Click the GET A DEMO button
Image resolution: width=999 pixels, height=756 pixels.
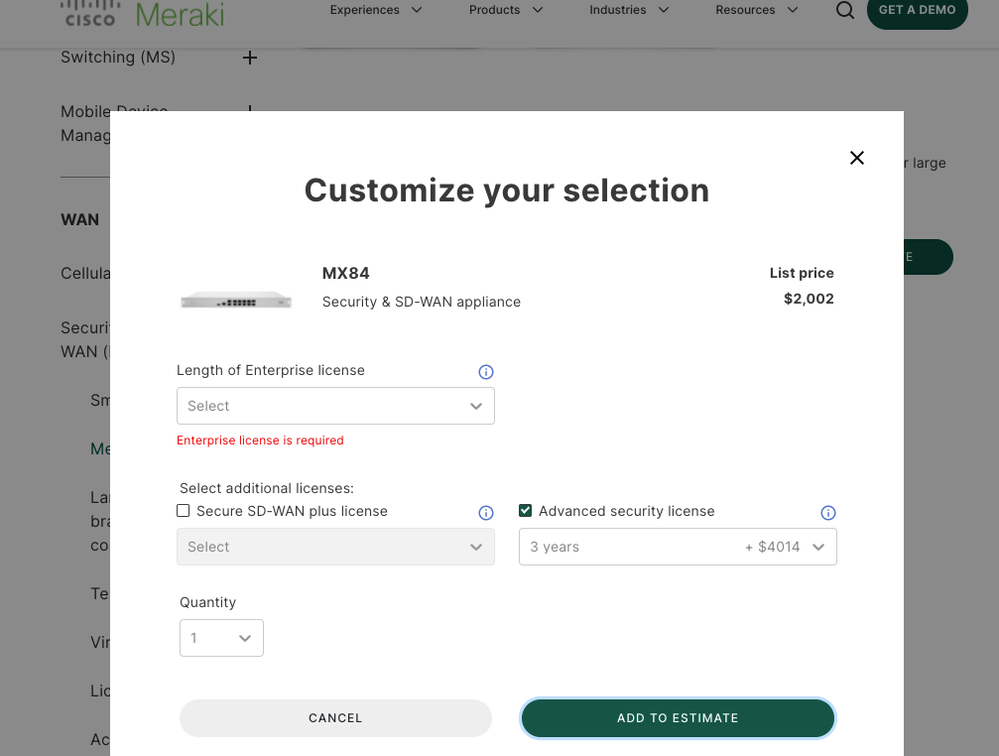coord(917,11)
